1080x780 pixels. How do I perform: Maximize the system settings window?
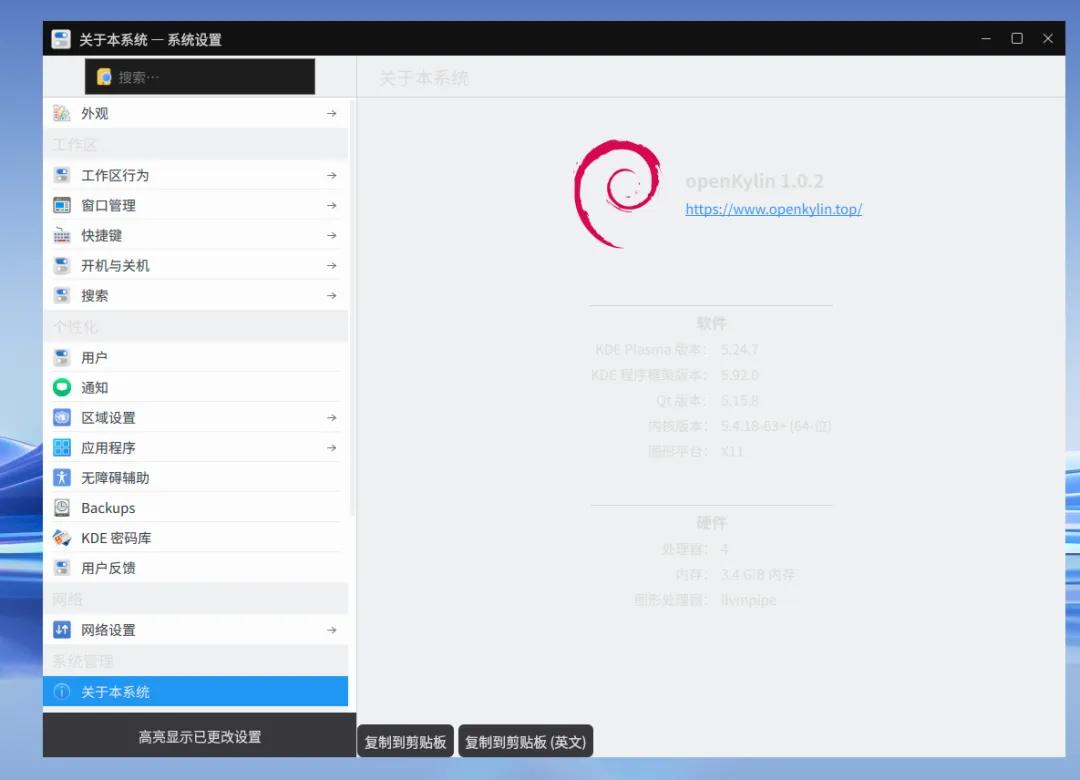1017,39
